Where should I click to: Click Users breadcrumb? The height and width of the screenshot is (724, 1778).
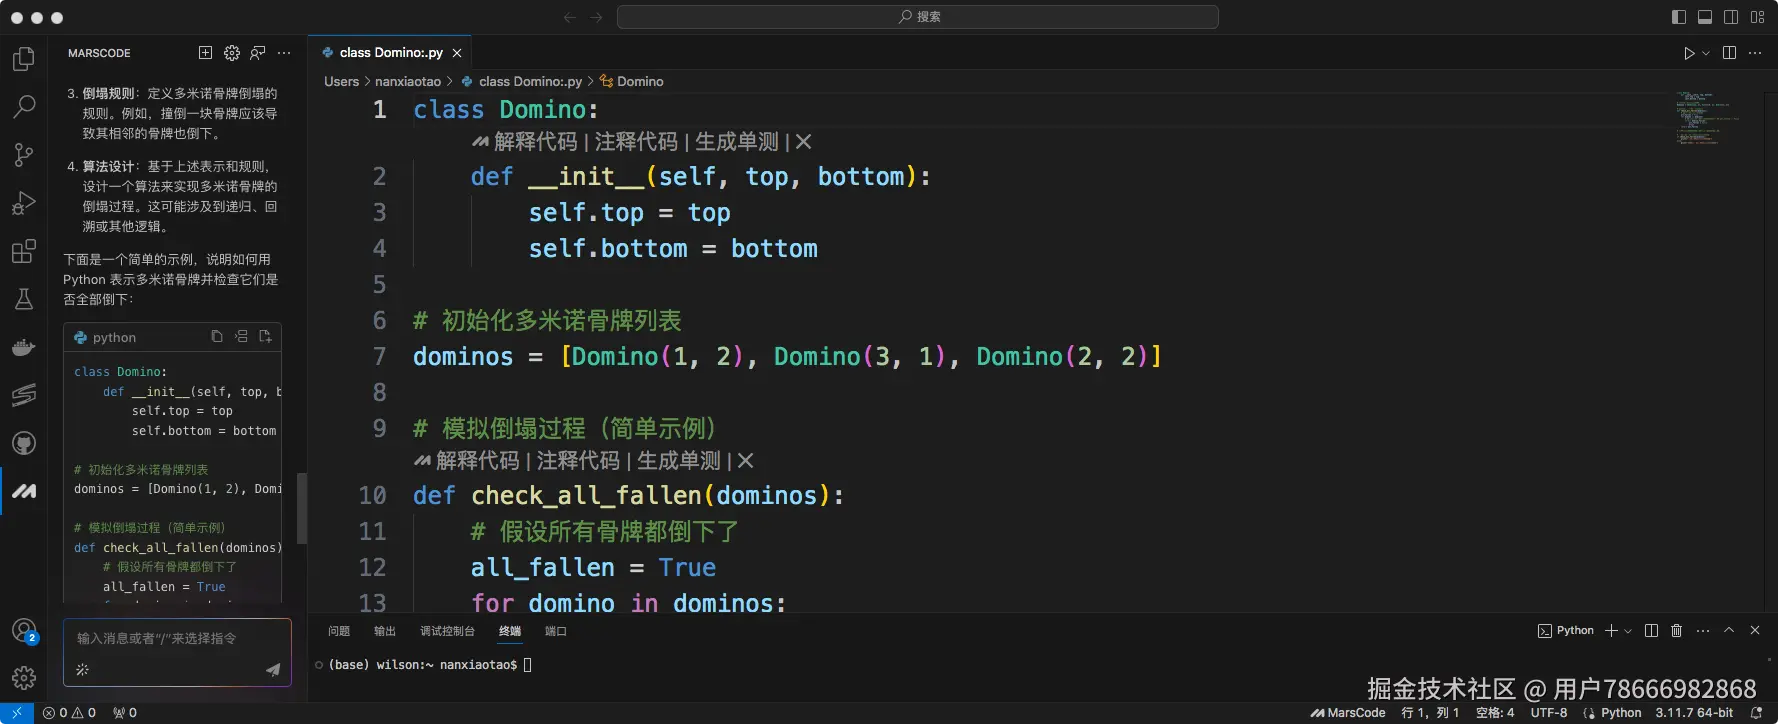(341, 82)
